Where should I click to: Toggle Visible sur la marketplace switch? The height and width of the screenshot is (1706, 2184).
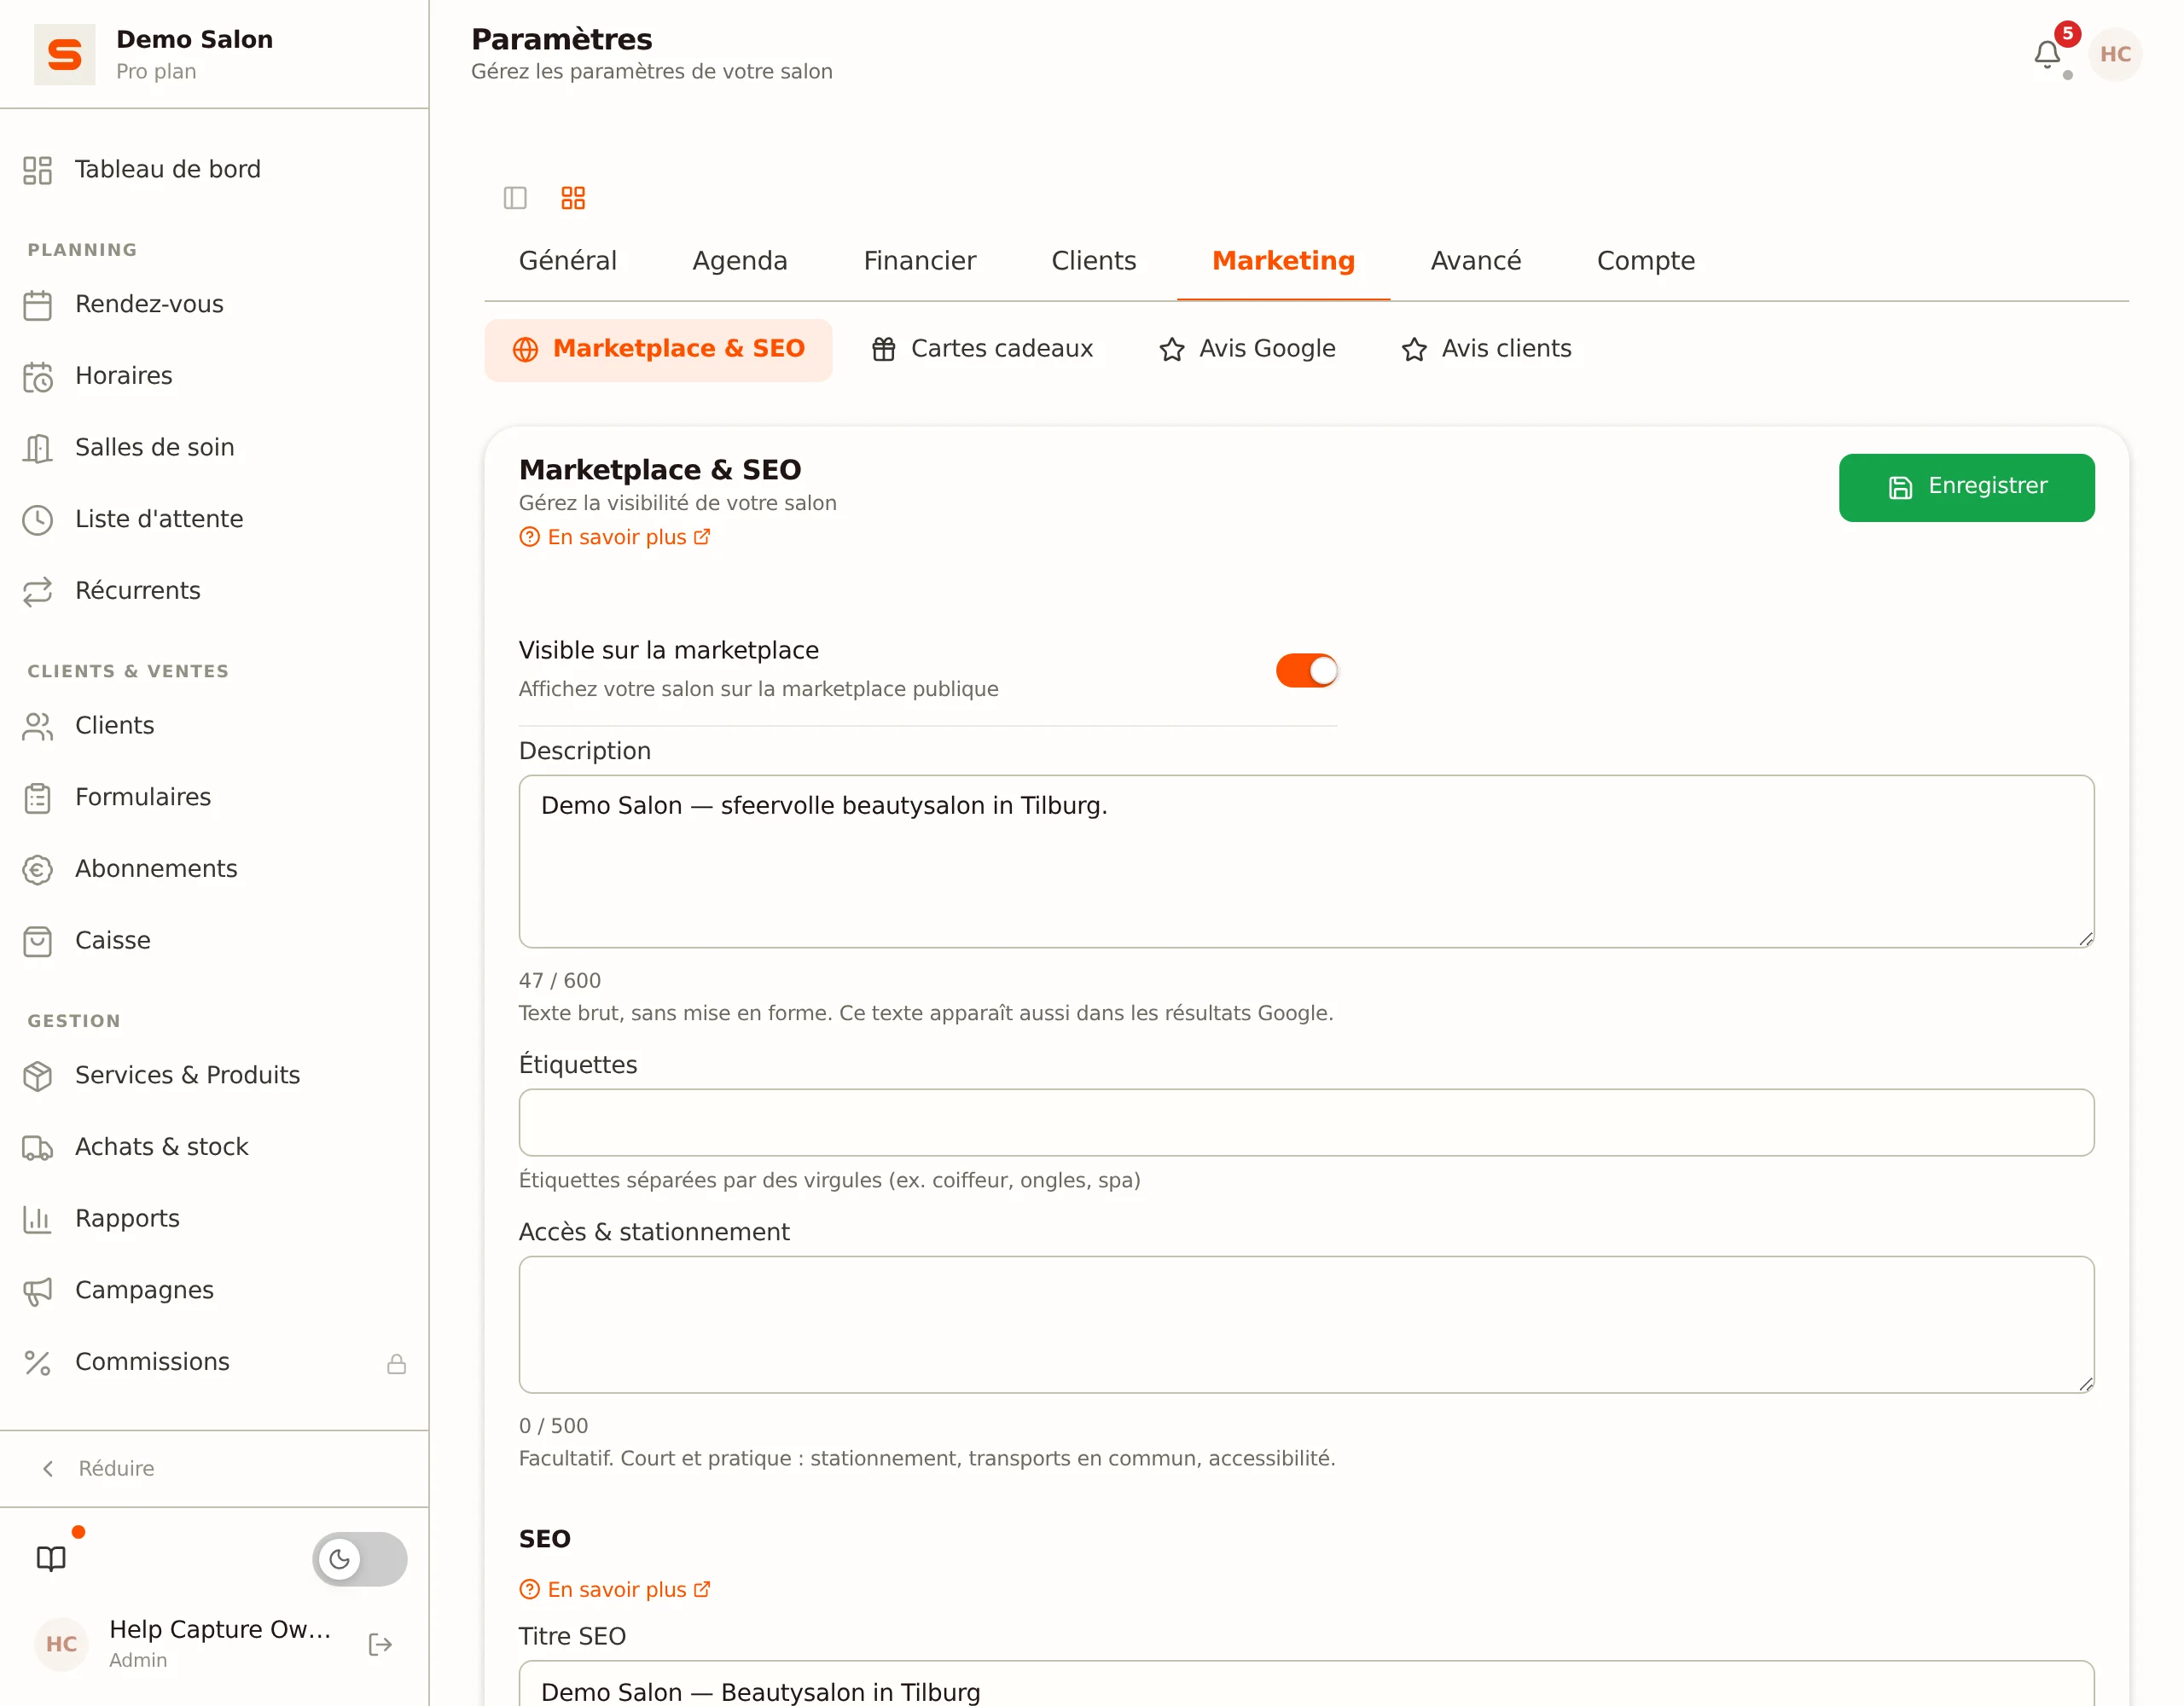pos(1306,670)
